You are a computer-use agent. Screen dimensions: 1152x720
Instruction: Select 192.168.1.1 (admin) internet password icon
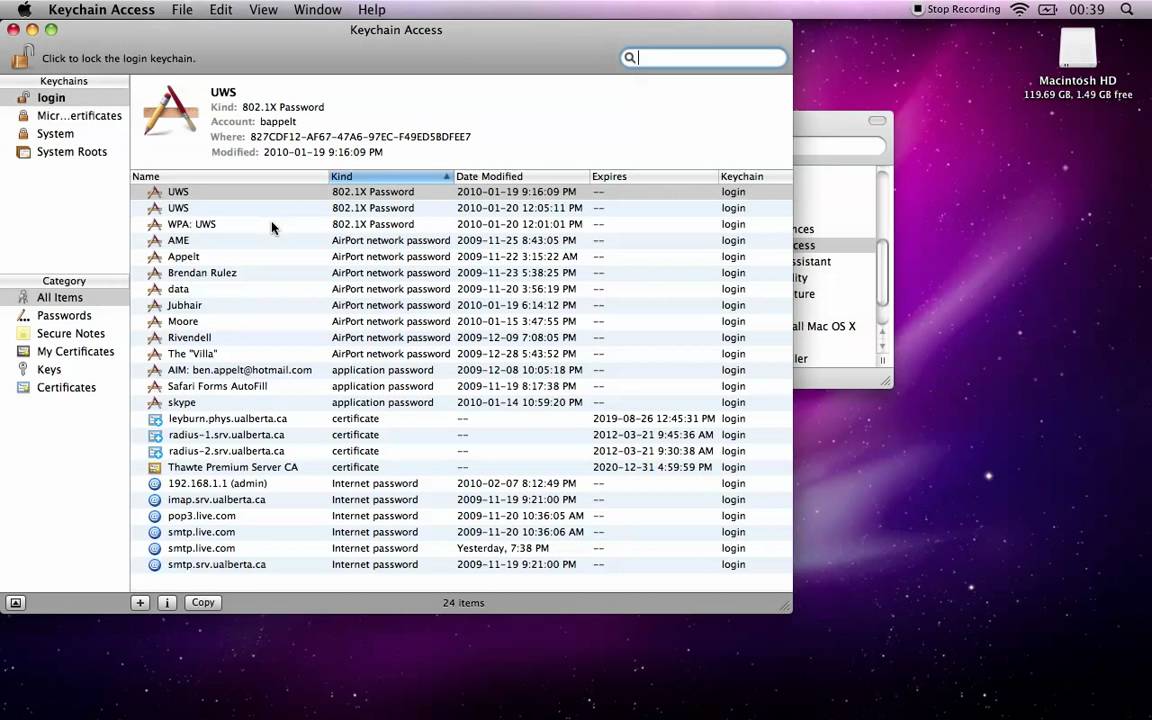(x=154, y=483)
